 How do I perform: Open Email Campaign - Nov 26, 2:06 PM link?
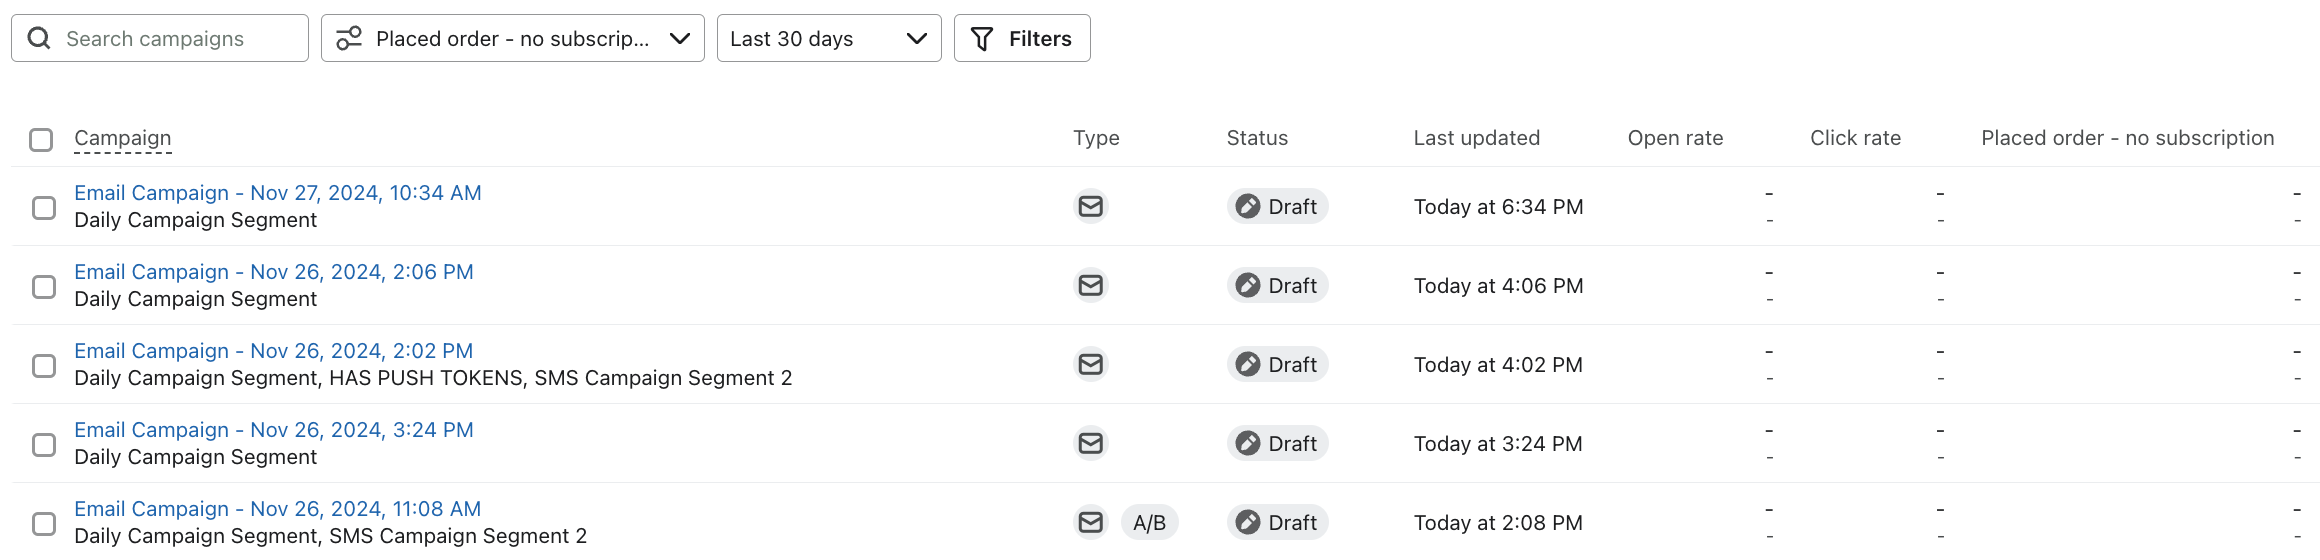(x=274, y=272)
